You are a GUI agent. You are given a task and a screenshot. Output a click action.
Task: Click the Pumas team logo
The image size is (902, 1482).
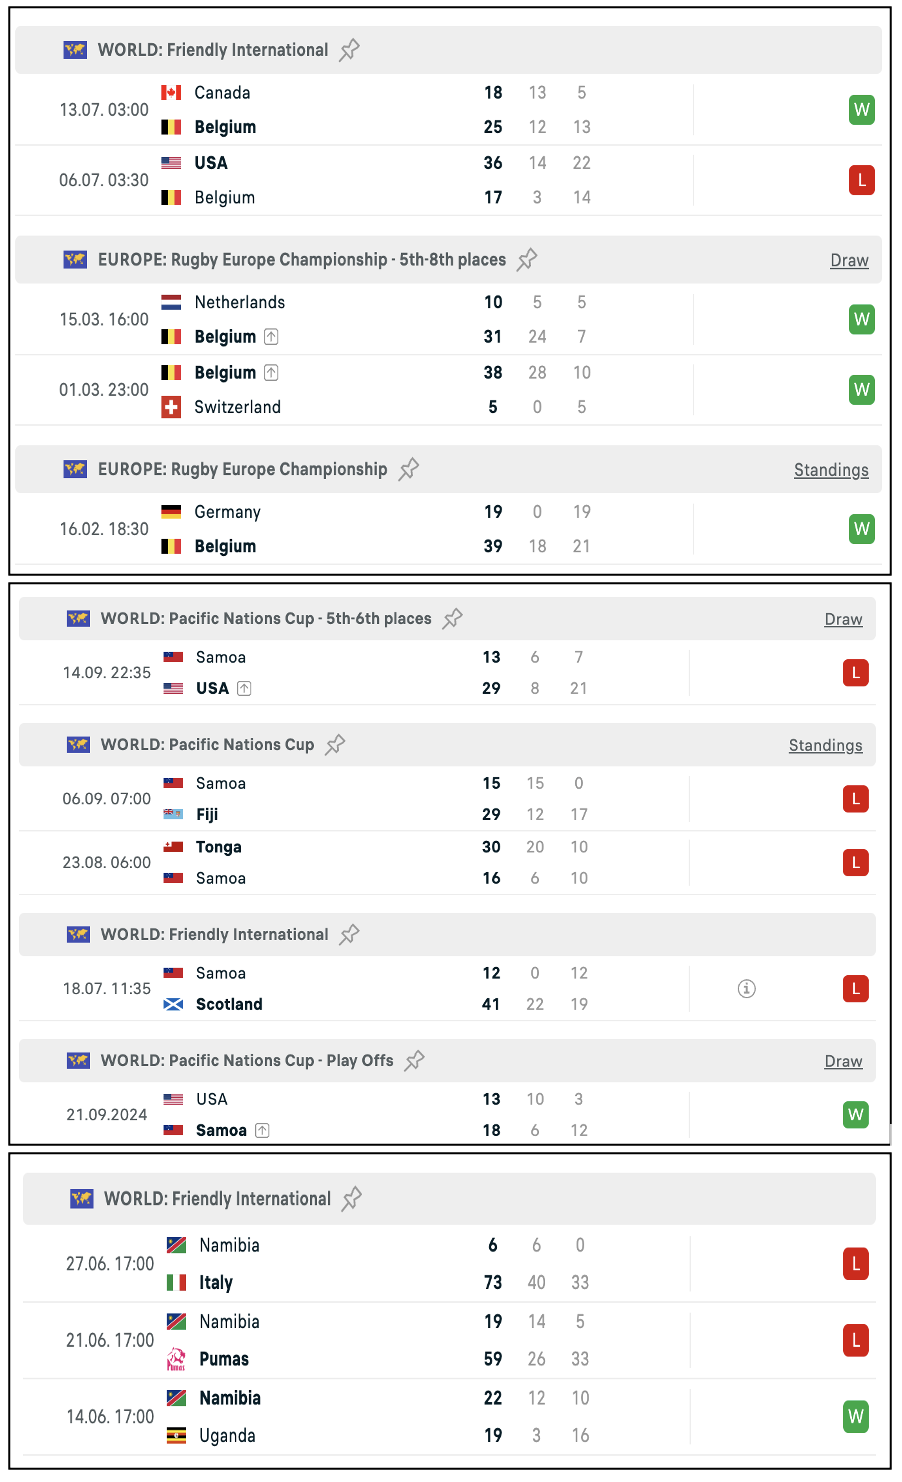point(176,1359)
